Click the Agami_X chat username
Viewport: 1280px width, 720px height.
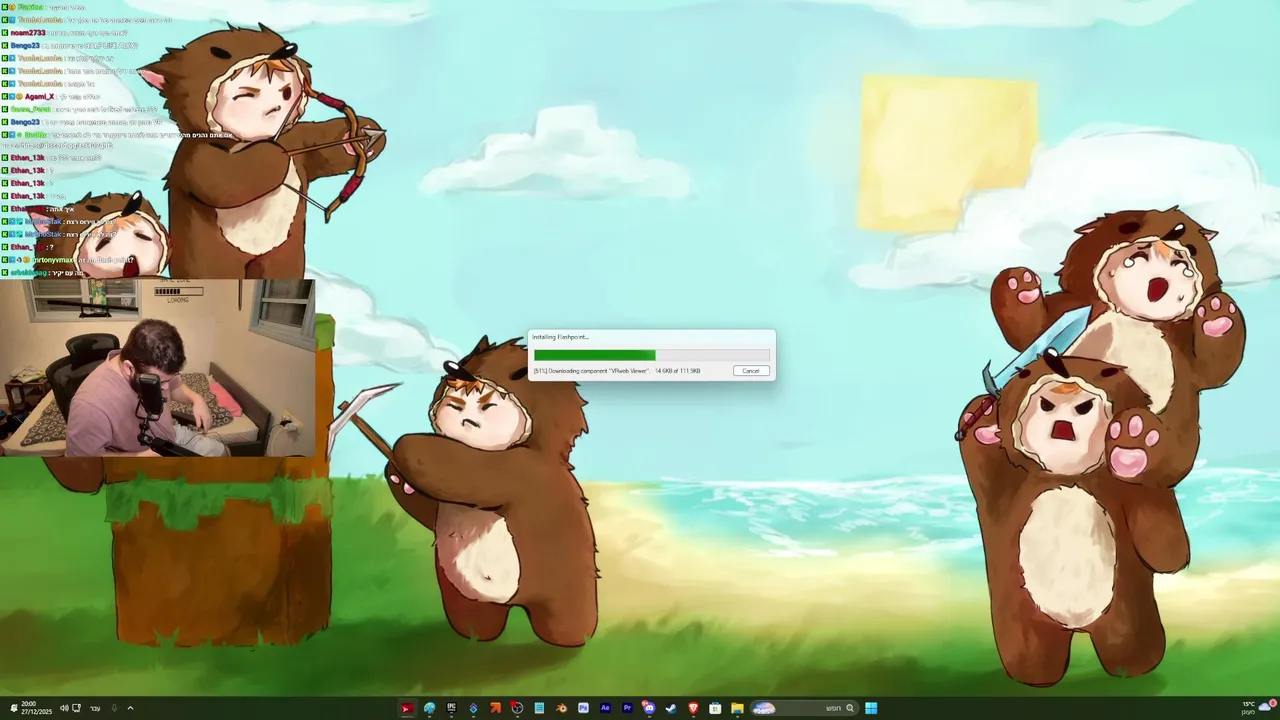(x=39, y=96)
